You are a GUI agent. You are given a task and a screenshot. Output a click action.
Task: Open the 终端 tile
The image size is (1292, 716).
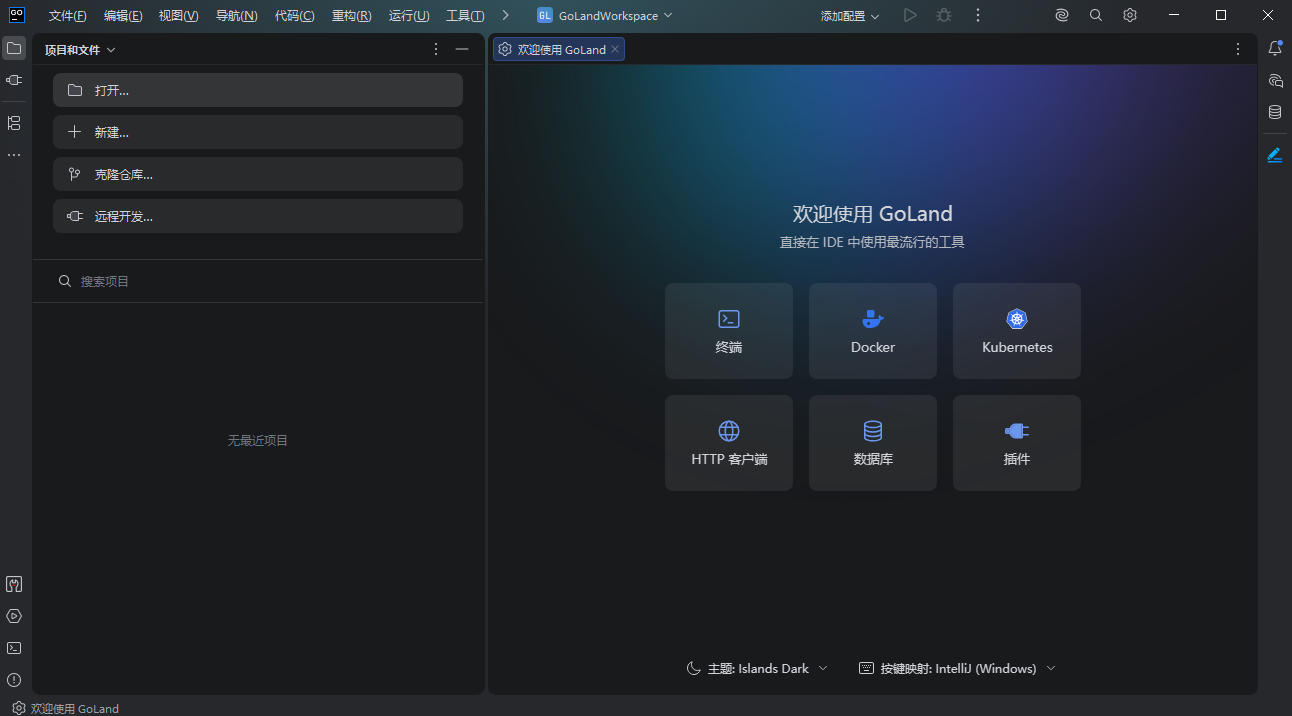click(729, 331)
